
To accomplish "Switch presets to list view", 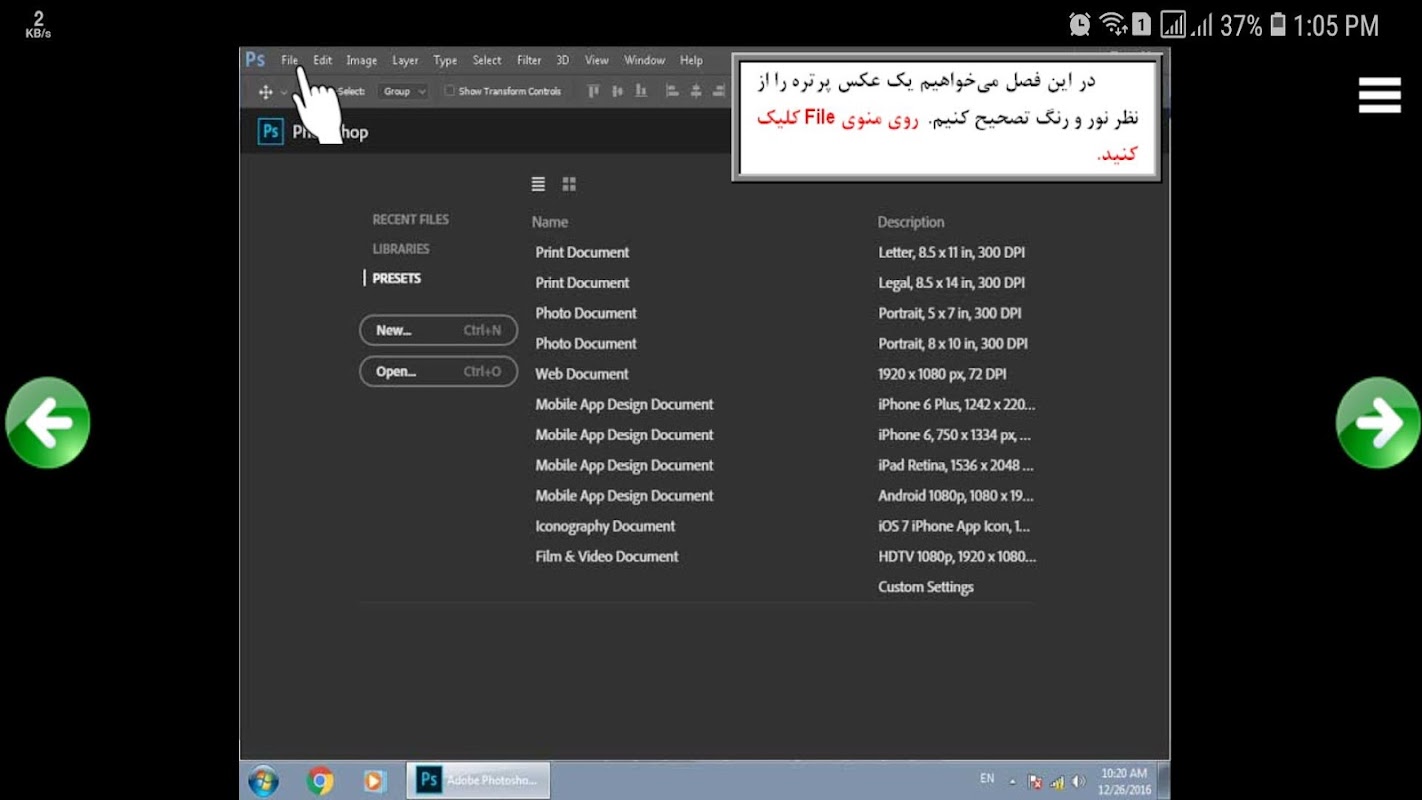I will 538,184.
